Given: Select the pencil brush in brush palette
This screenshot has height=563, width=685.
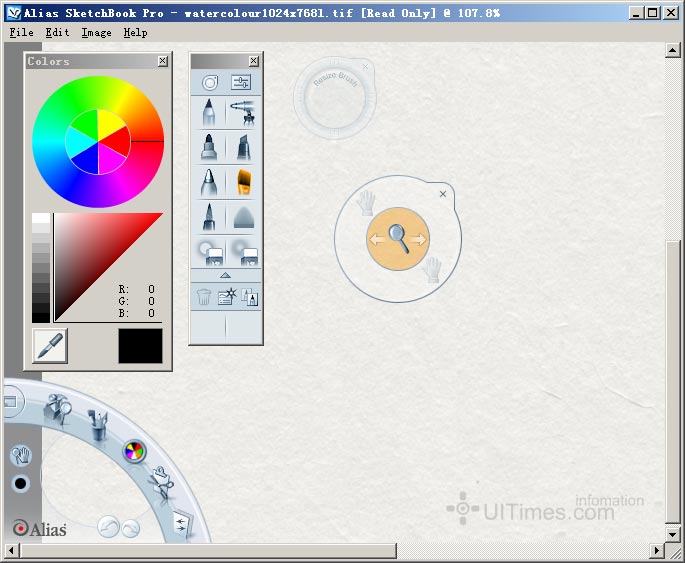Looking at the screenshot, I should (209, 112).
